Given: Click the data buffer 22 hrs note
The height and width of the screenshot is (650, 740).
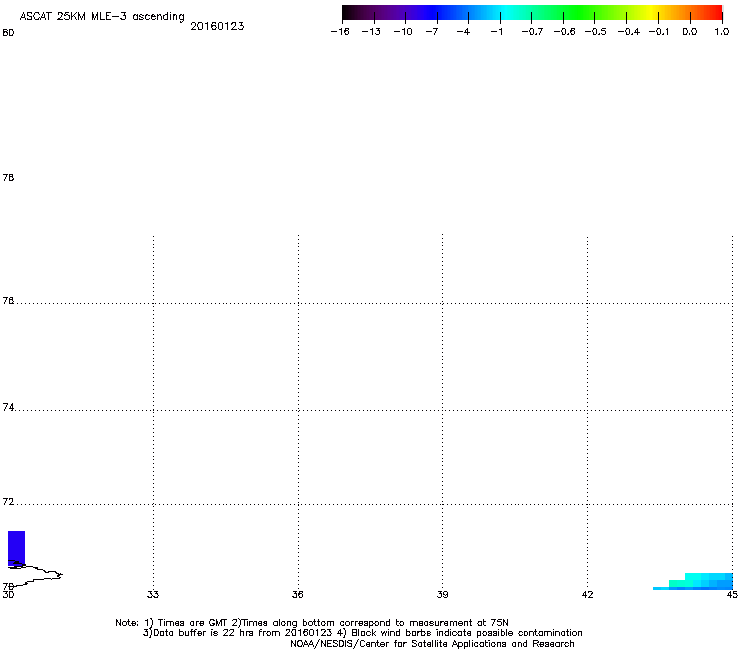Looking at the screenshot, I should pyautogui.click(x=237, y=633).
